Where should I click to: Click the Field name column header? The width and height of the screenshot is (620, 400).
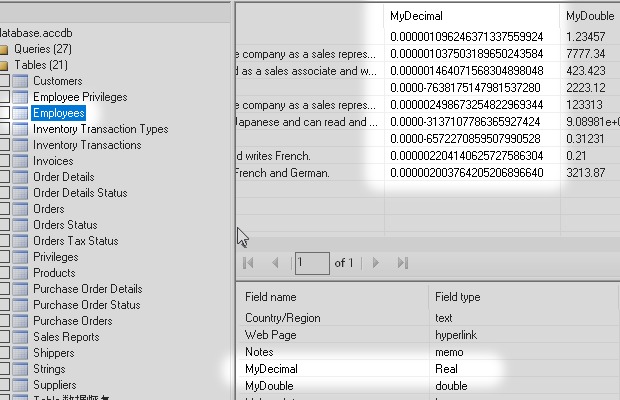pos(270,297)
